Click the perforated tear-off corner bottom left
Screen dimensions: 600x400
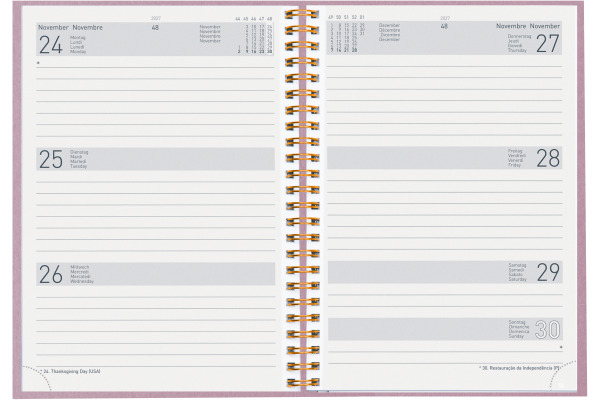37,378
